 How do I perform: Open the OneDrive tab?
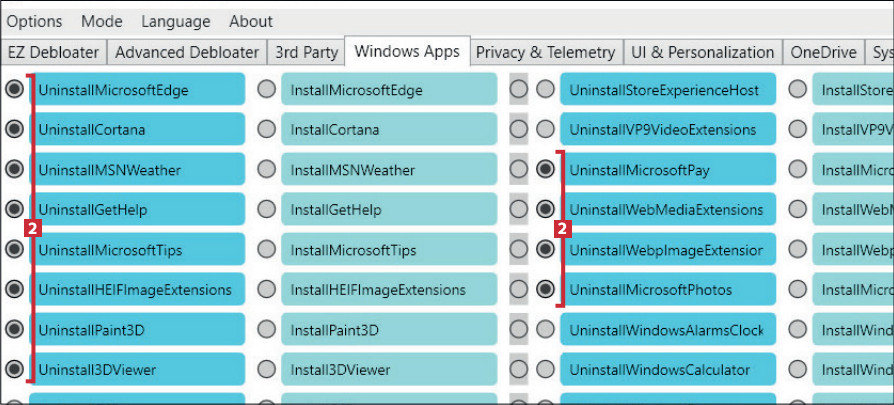(825, 52)
